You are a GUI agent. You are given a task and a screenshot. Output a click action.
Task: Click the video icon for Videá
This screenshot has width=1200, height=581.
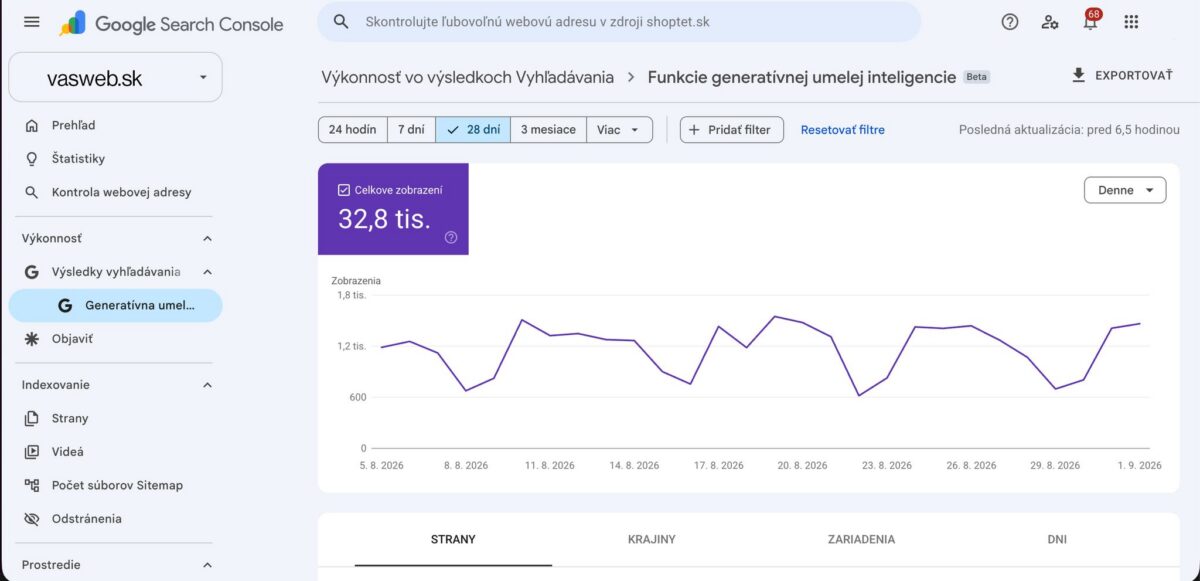point(32,452)
